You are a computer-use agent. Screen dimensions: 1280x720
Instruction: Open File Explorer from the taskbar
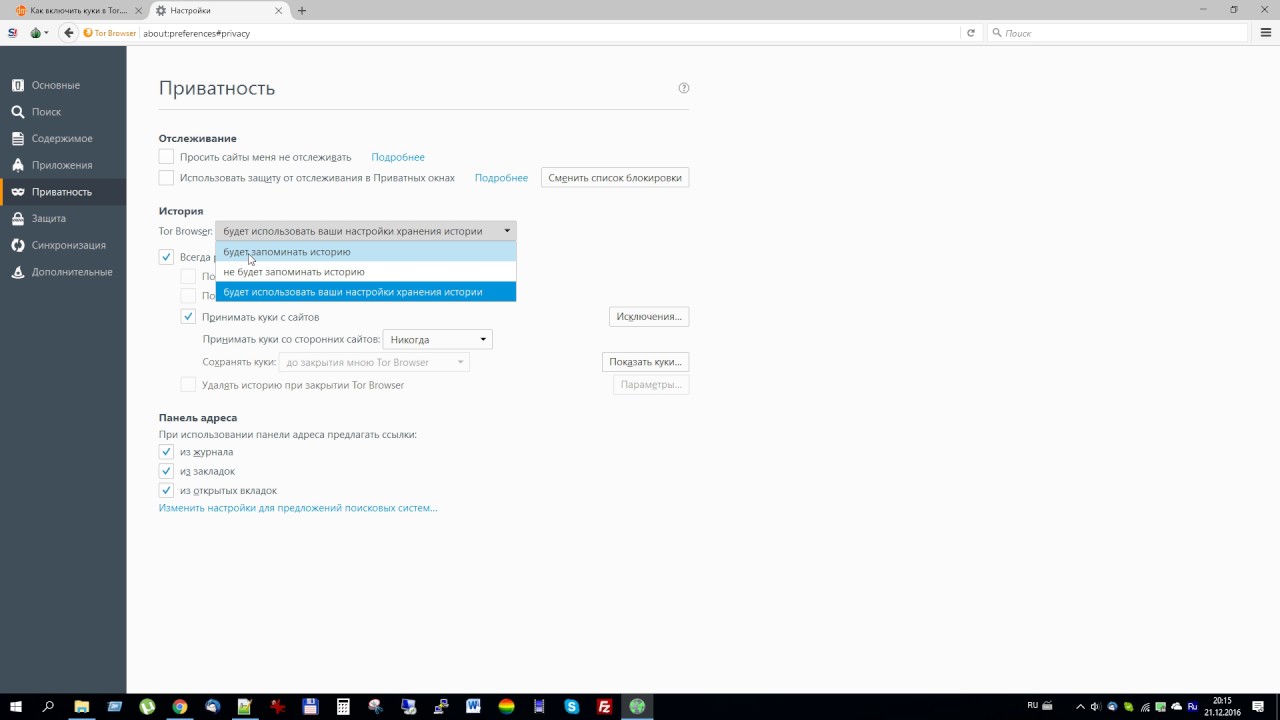[x=82, y=707]
